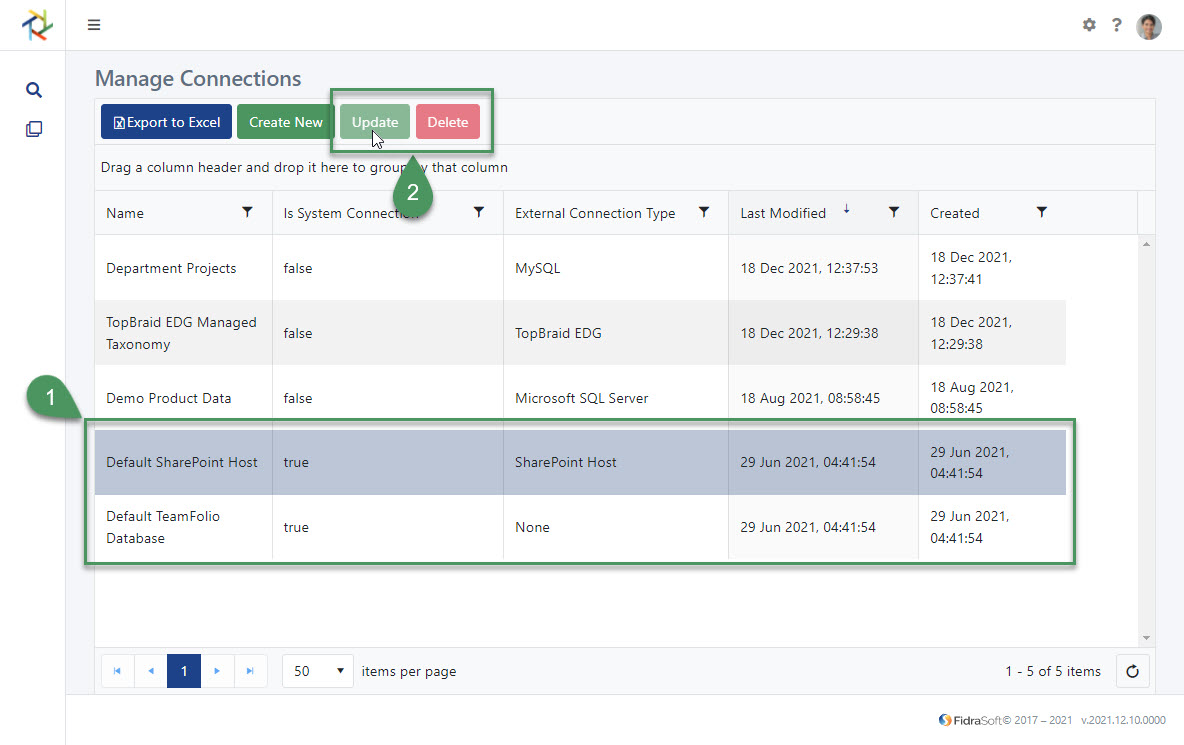The width and height of the screenshot is (1184, 745).
Task: Click the pages icon in the left sidebar
Action: point(33,128)
